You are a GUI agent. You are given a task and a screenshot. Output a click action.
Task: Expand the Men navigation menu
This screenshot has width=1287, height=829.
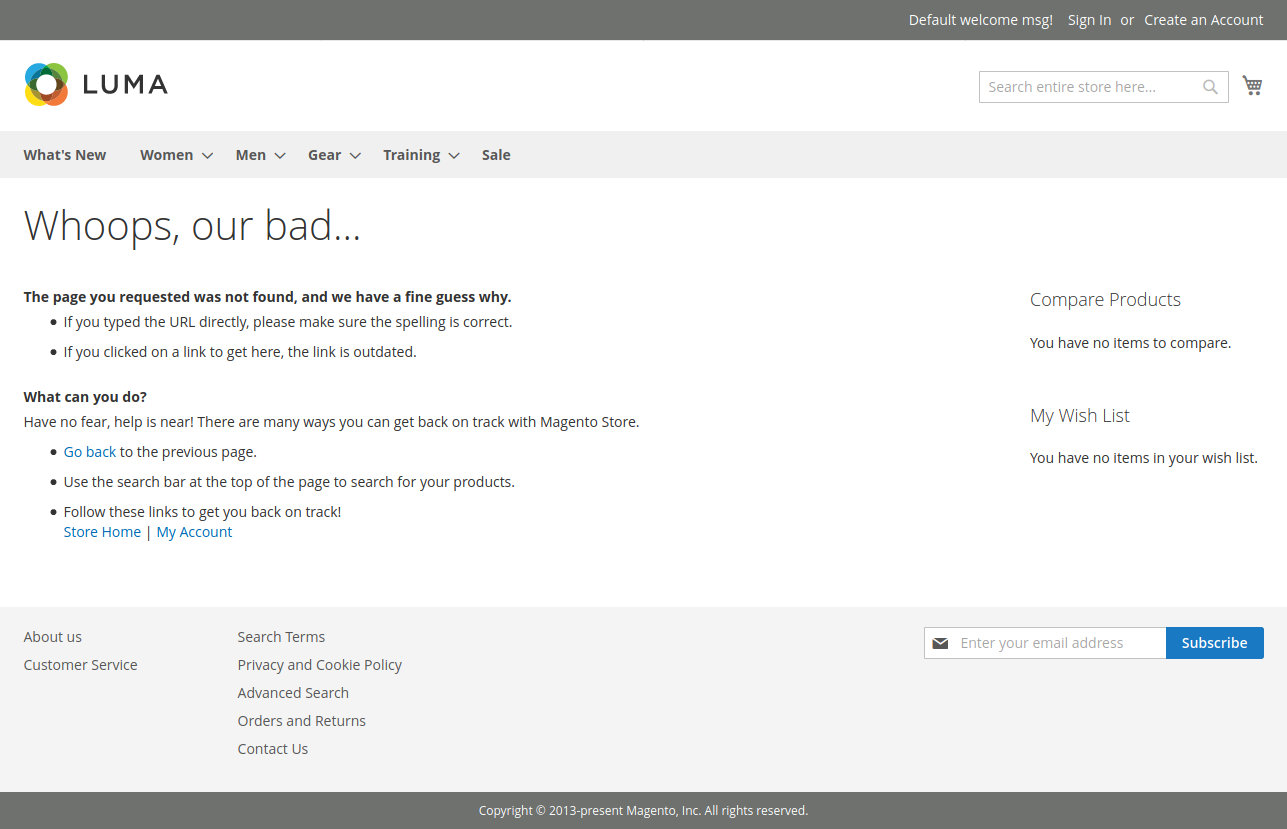[251, 155]
